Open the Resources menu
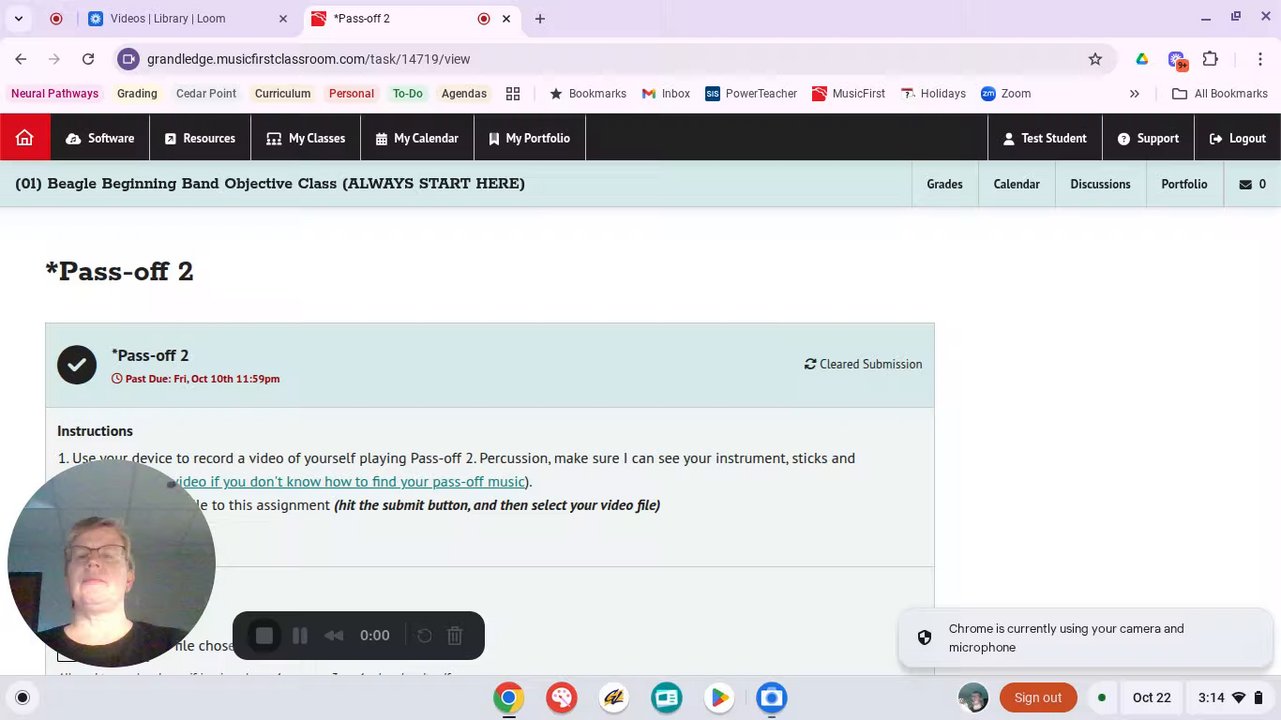Image resolution: width=1281 pixels, height=720 pixels. pyautogui.click(x=200, y=138)
